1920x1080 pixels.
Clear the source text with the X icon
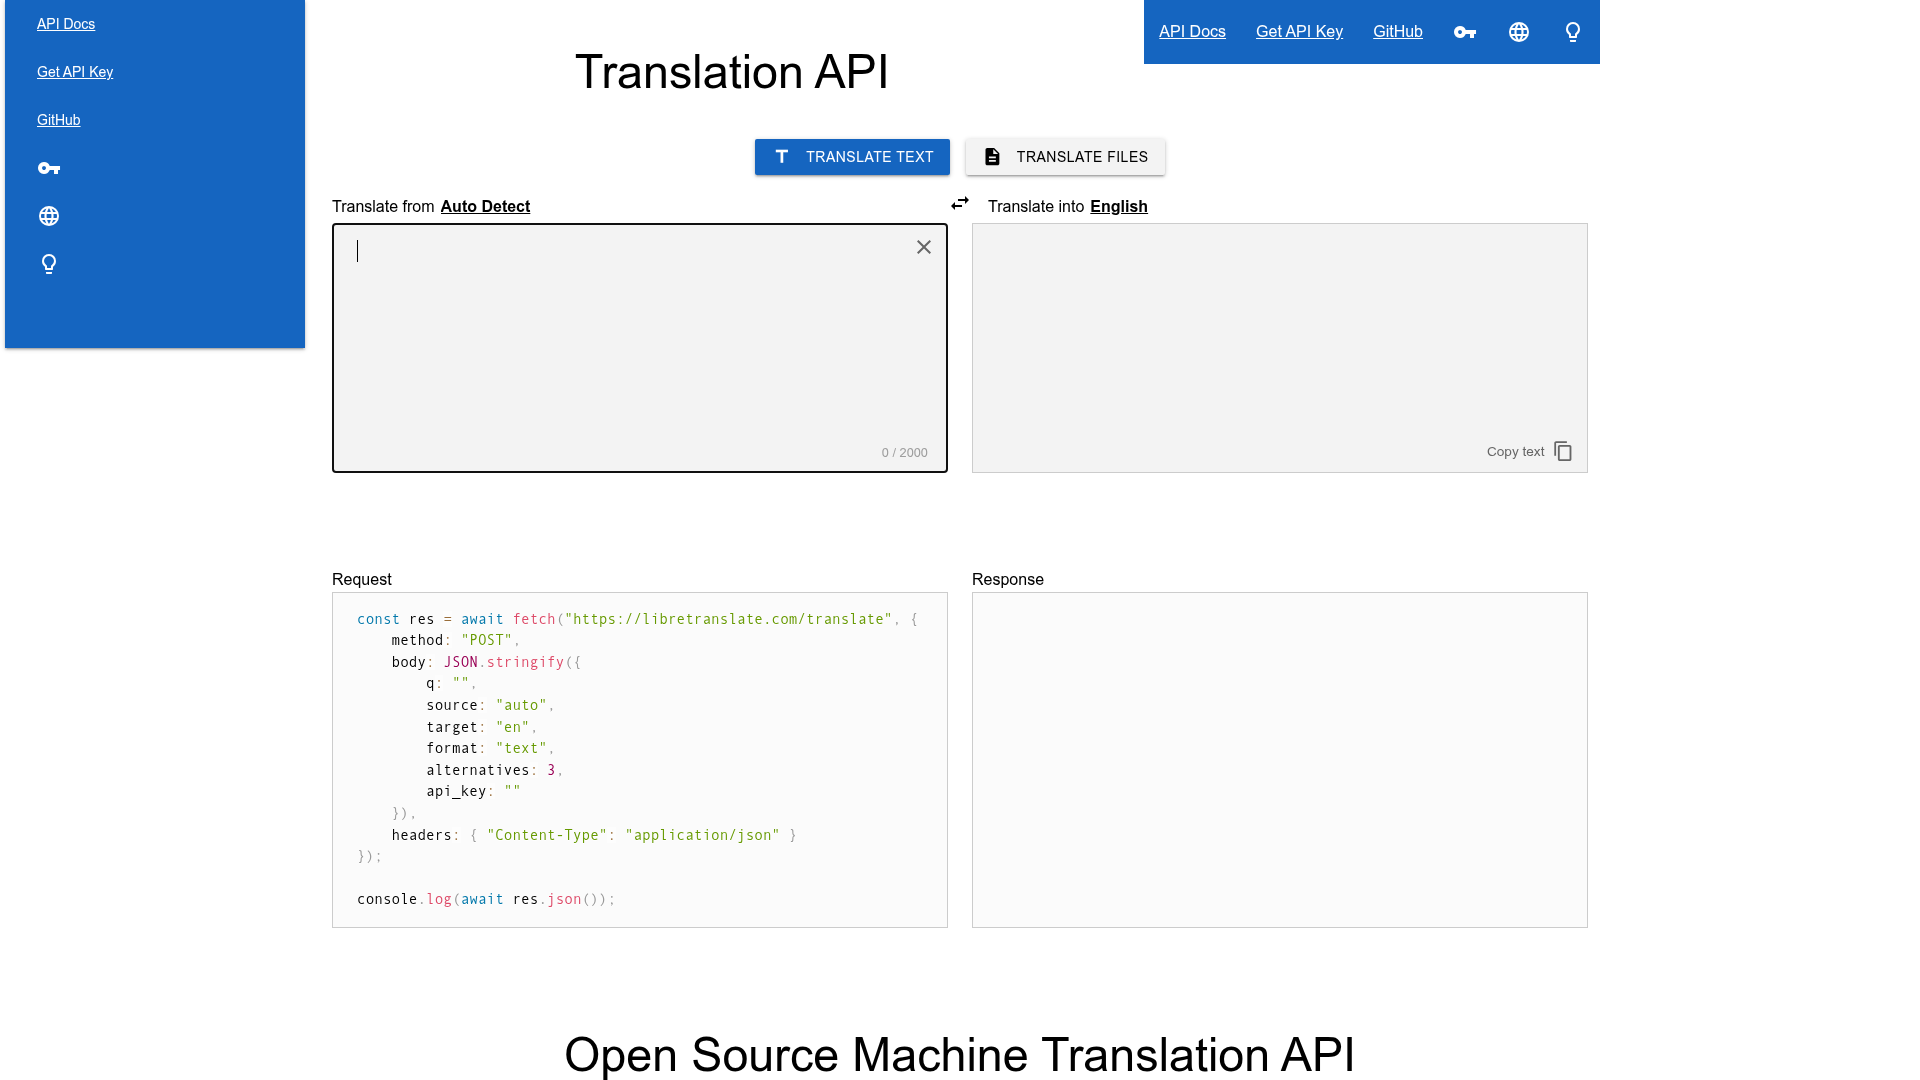coord(924,247)
